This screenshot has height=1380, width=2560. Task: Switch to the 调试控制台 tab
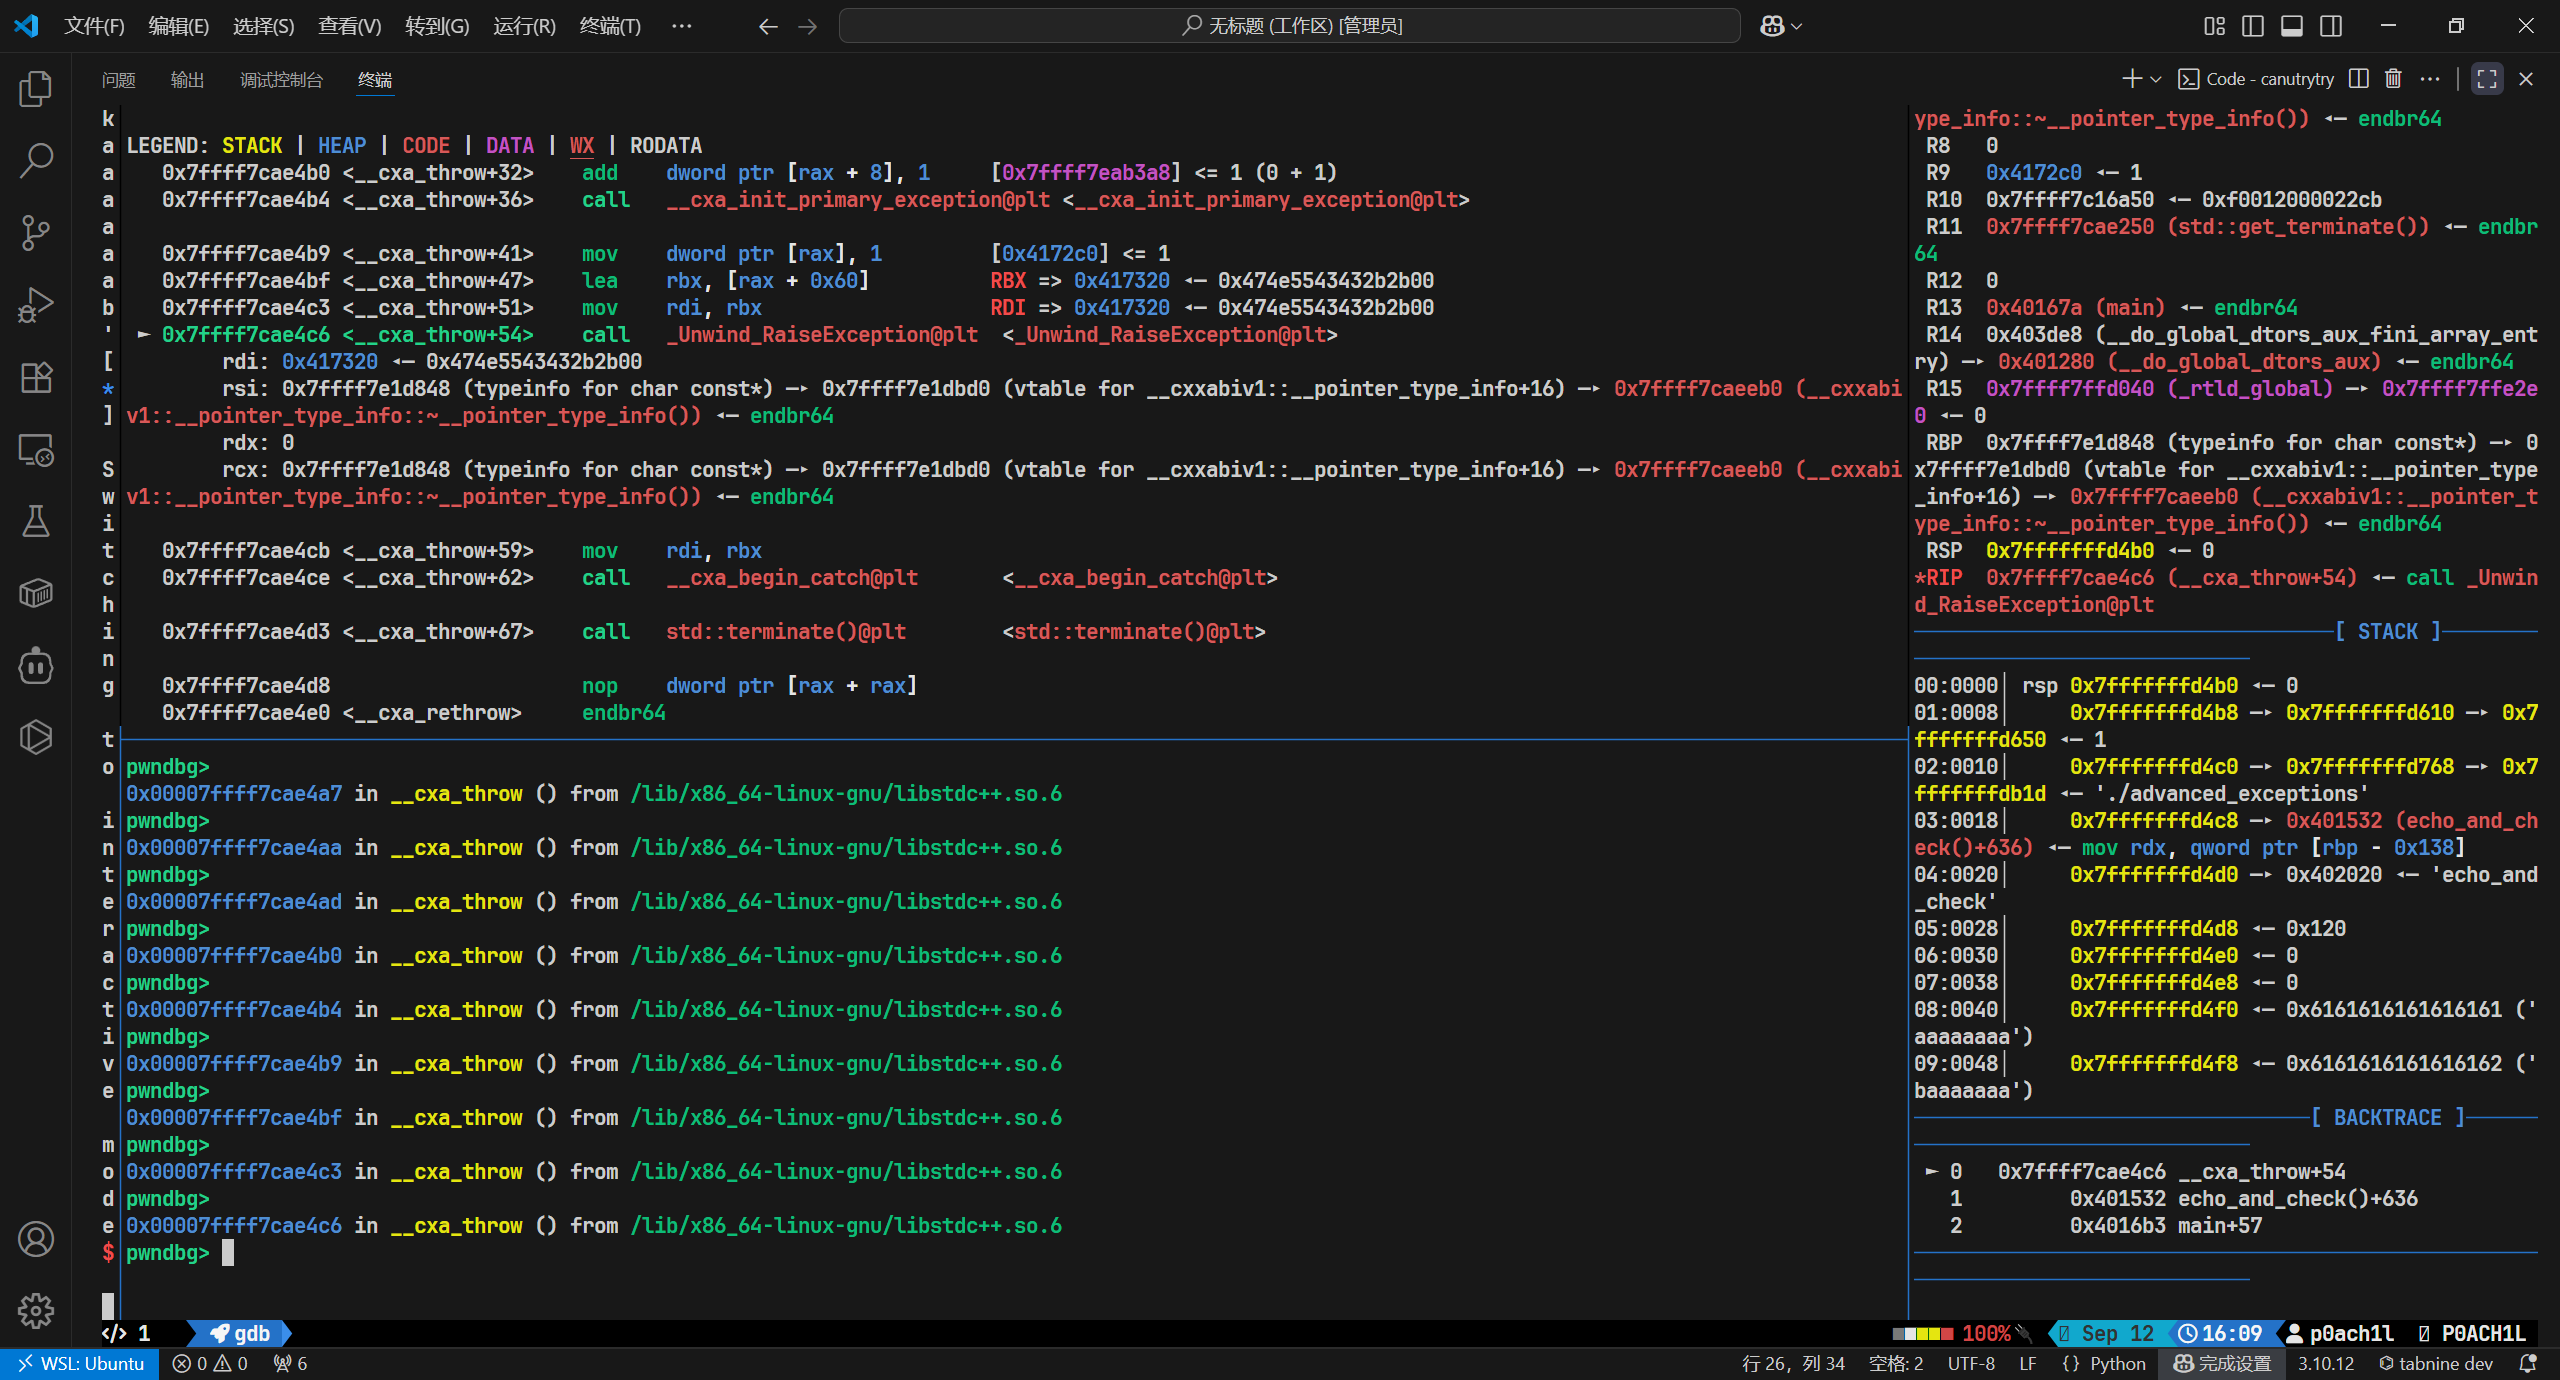point(281,80)
